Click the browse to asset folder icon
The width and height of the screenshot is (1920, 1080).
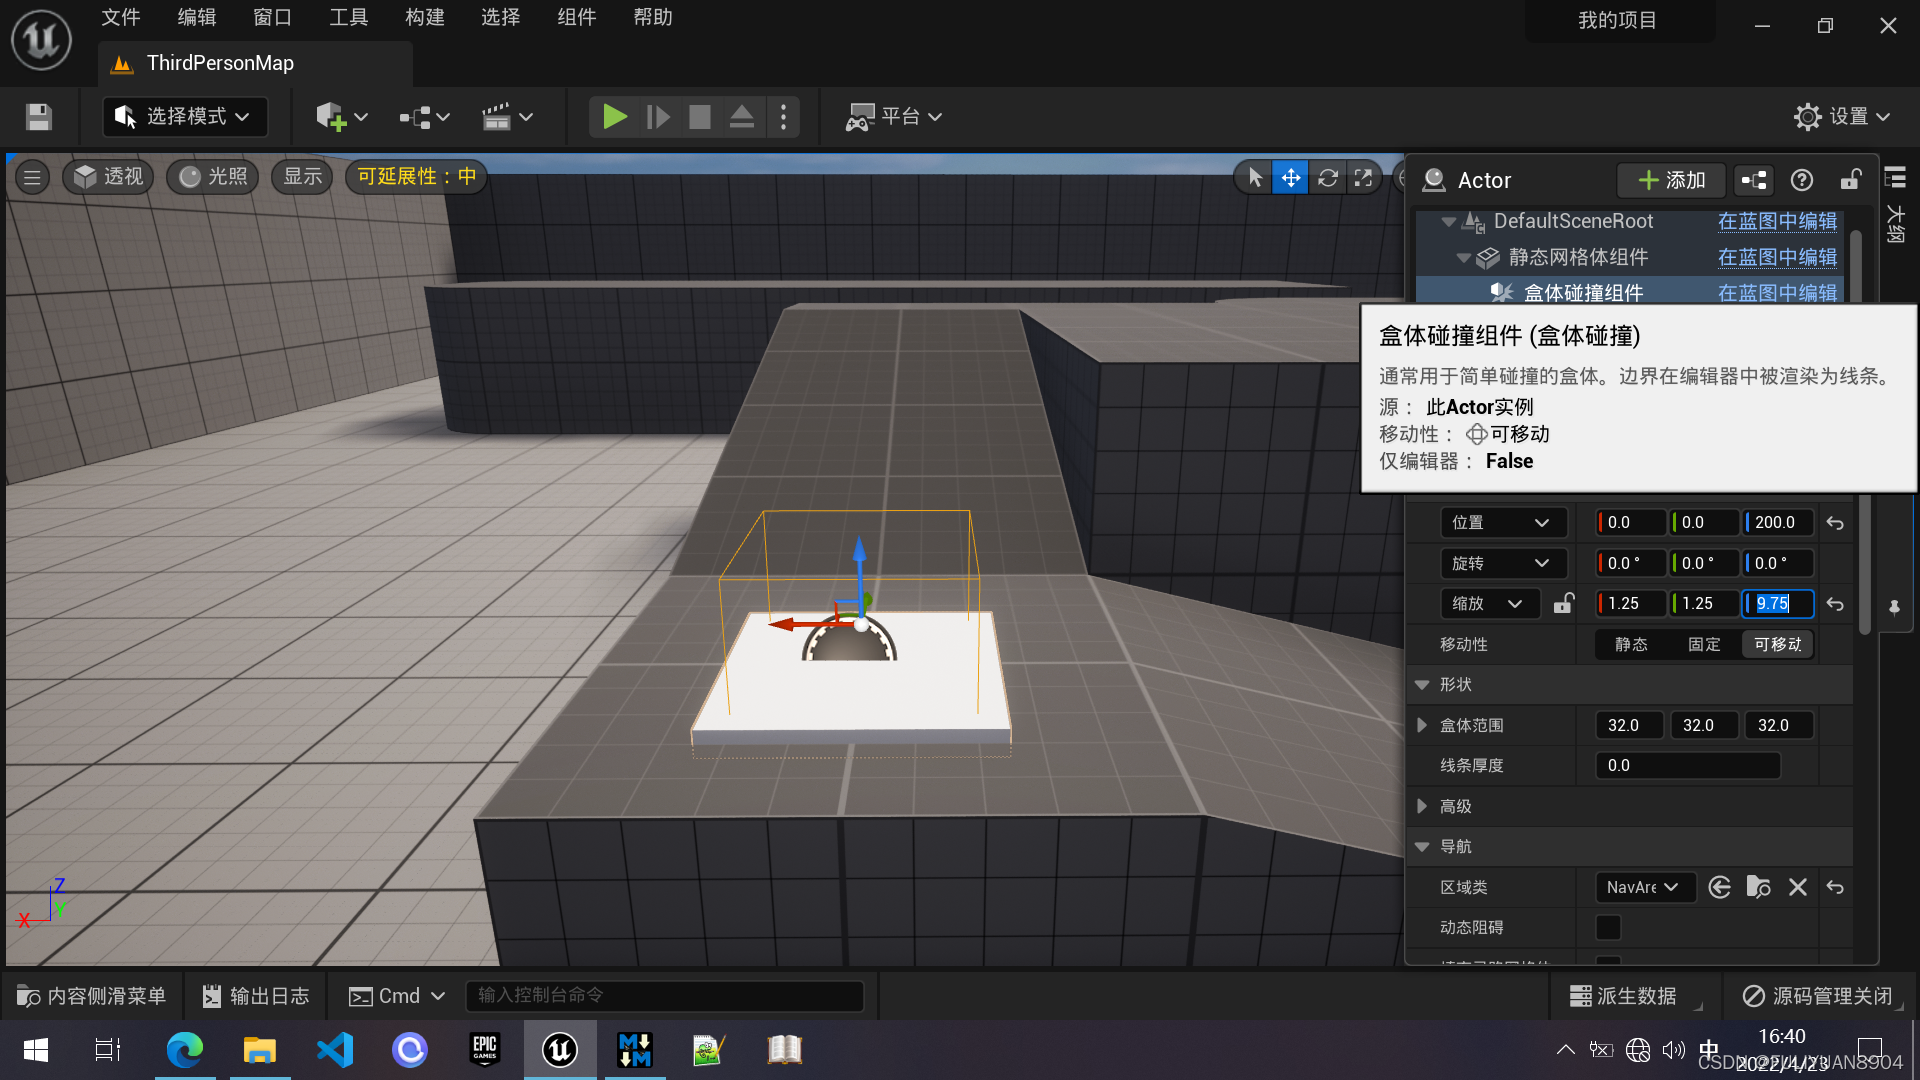pyautogui.click(x=1759, y=888)
